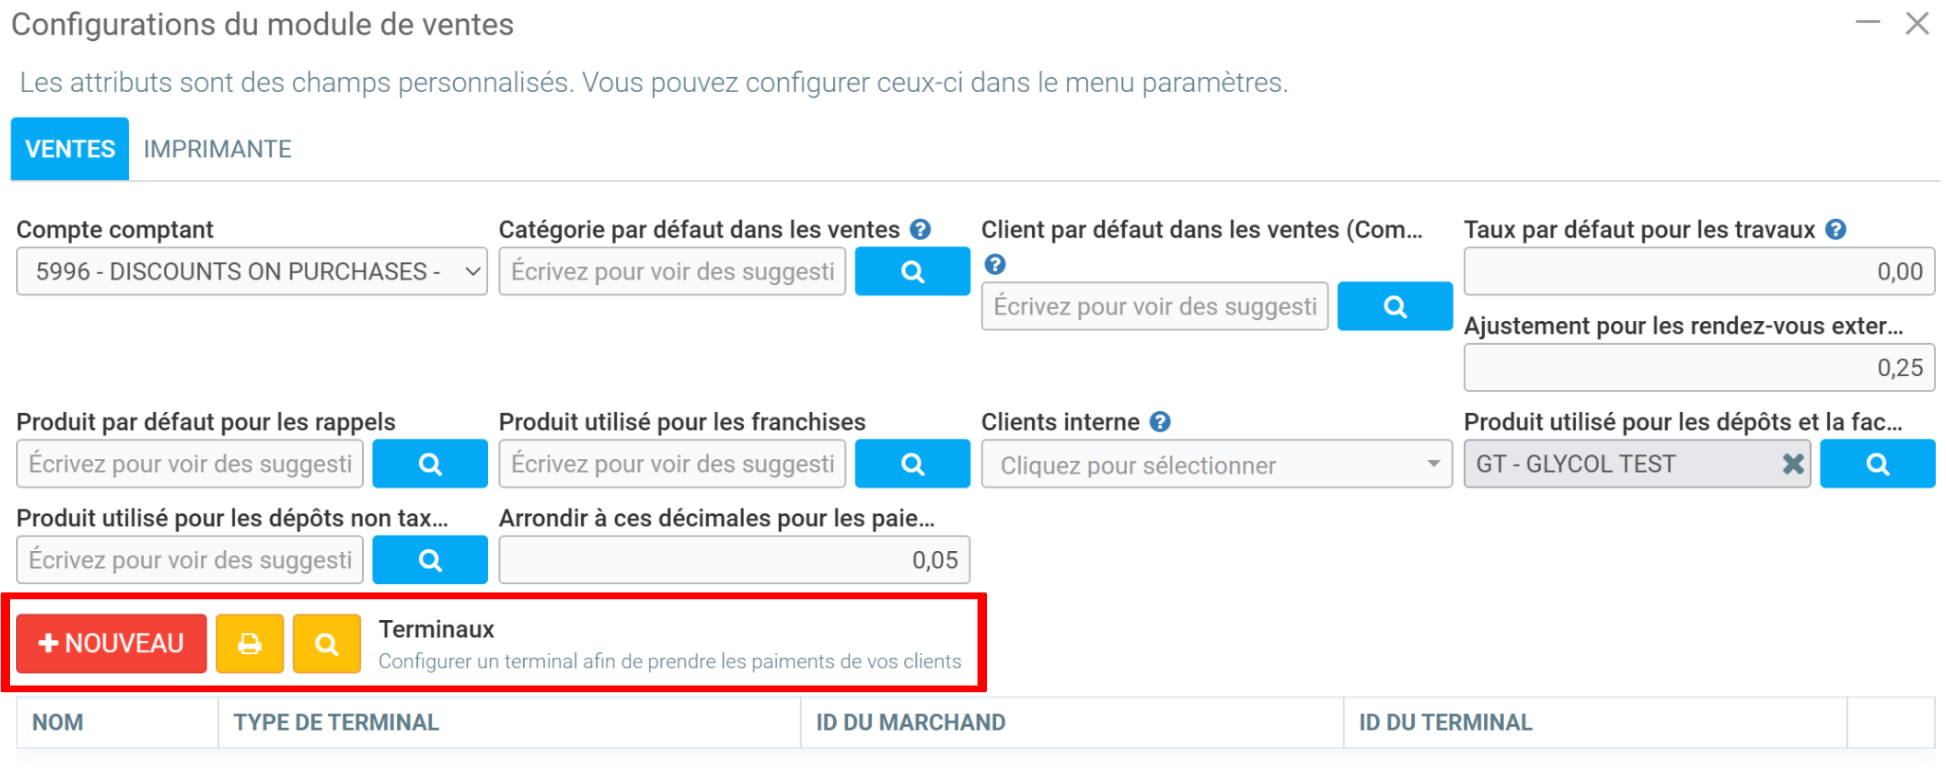Image resolution: width=1946 pixels, height=768 pixels.
Task: Click search button for reminders default product
Action: 430,464
